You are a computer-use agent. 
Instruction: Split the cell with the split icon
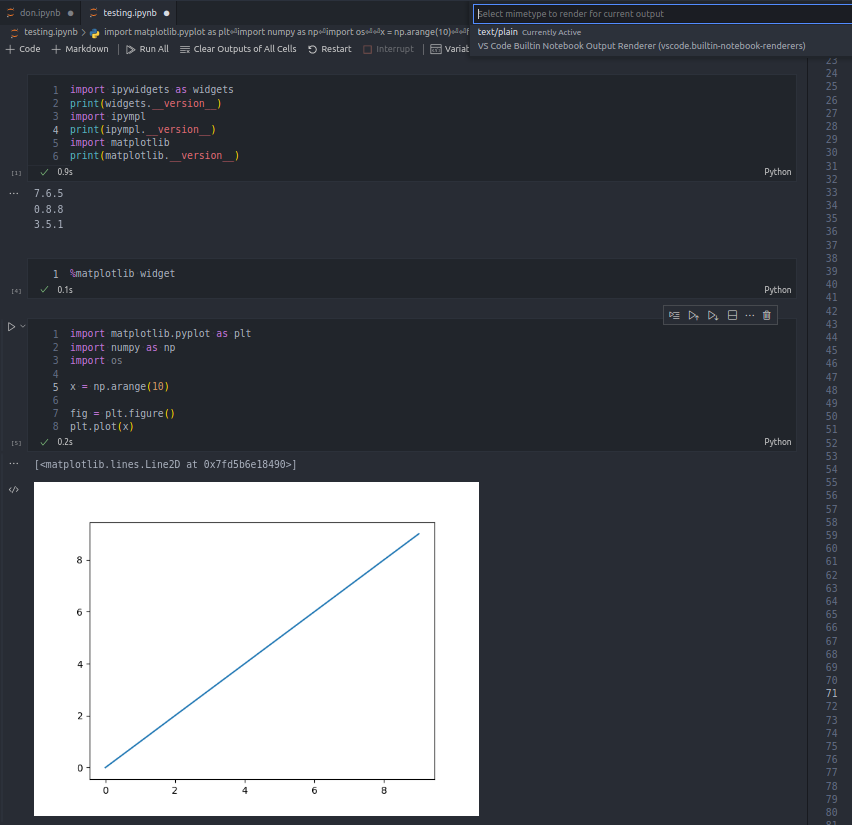(x=732, y=315)
